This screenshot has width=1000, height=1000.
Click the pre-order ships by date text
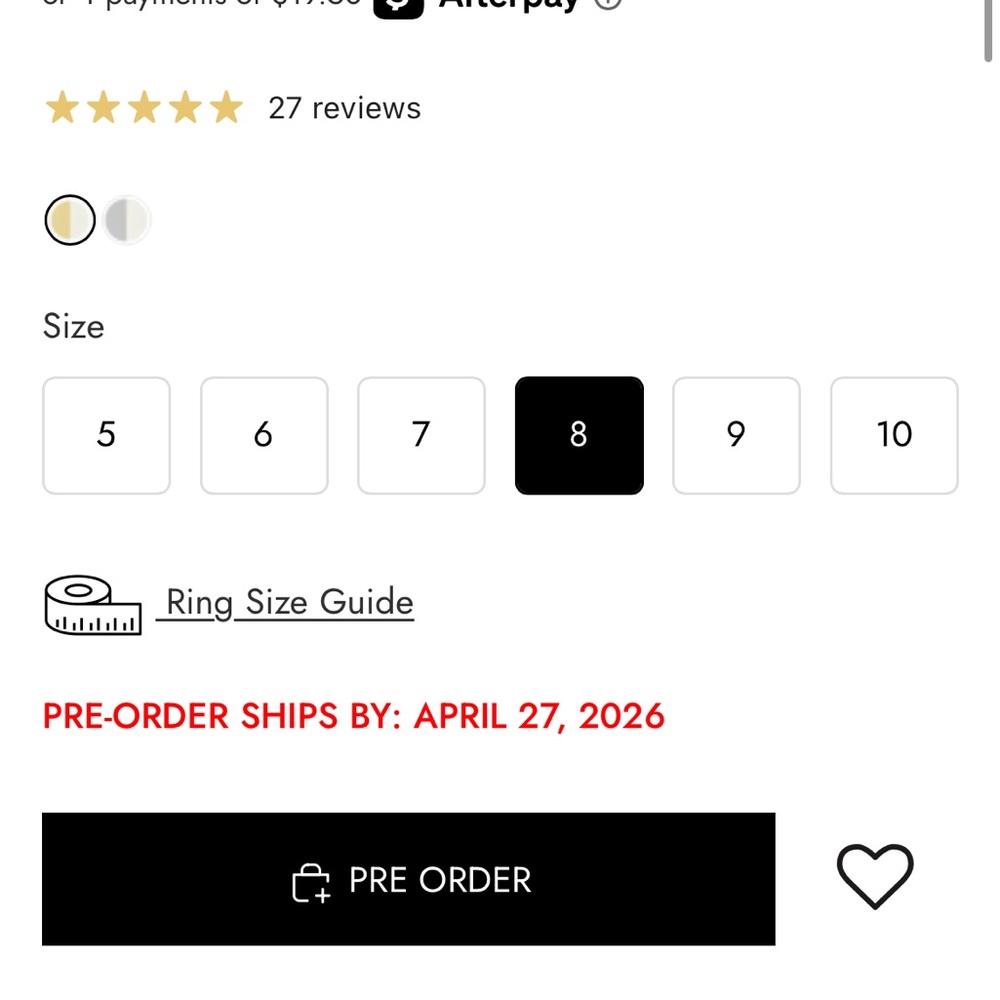point(353,716)
